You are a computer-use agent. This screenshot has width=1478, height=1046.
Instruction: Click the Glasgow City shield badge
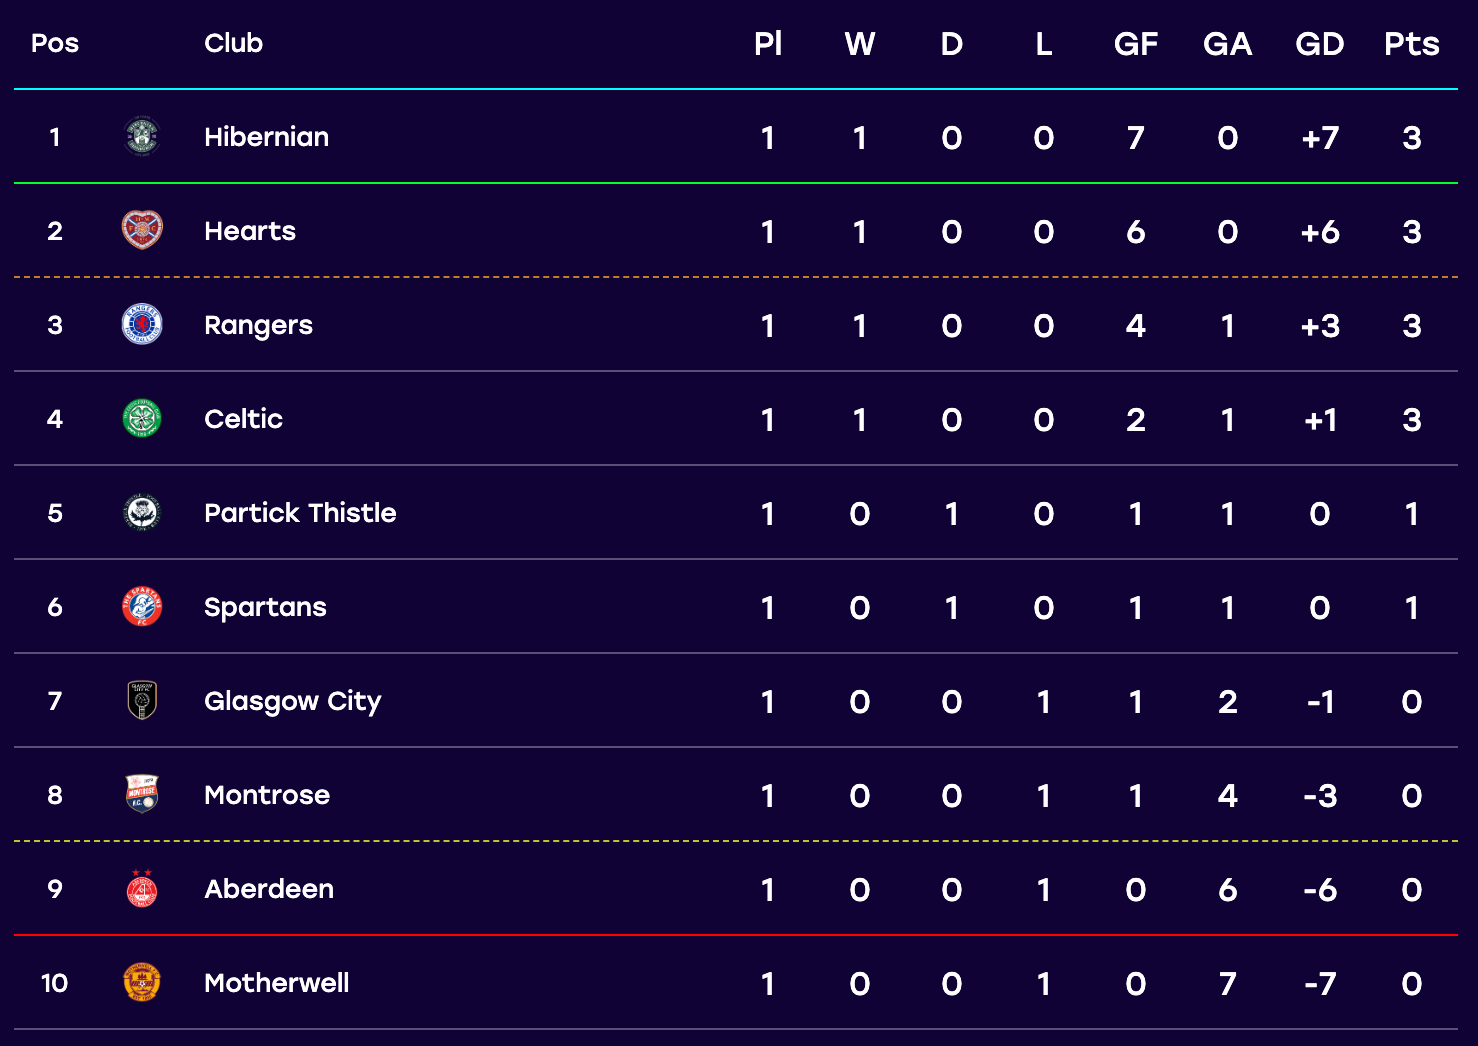142,700
